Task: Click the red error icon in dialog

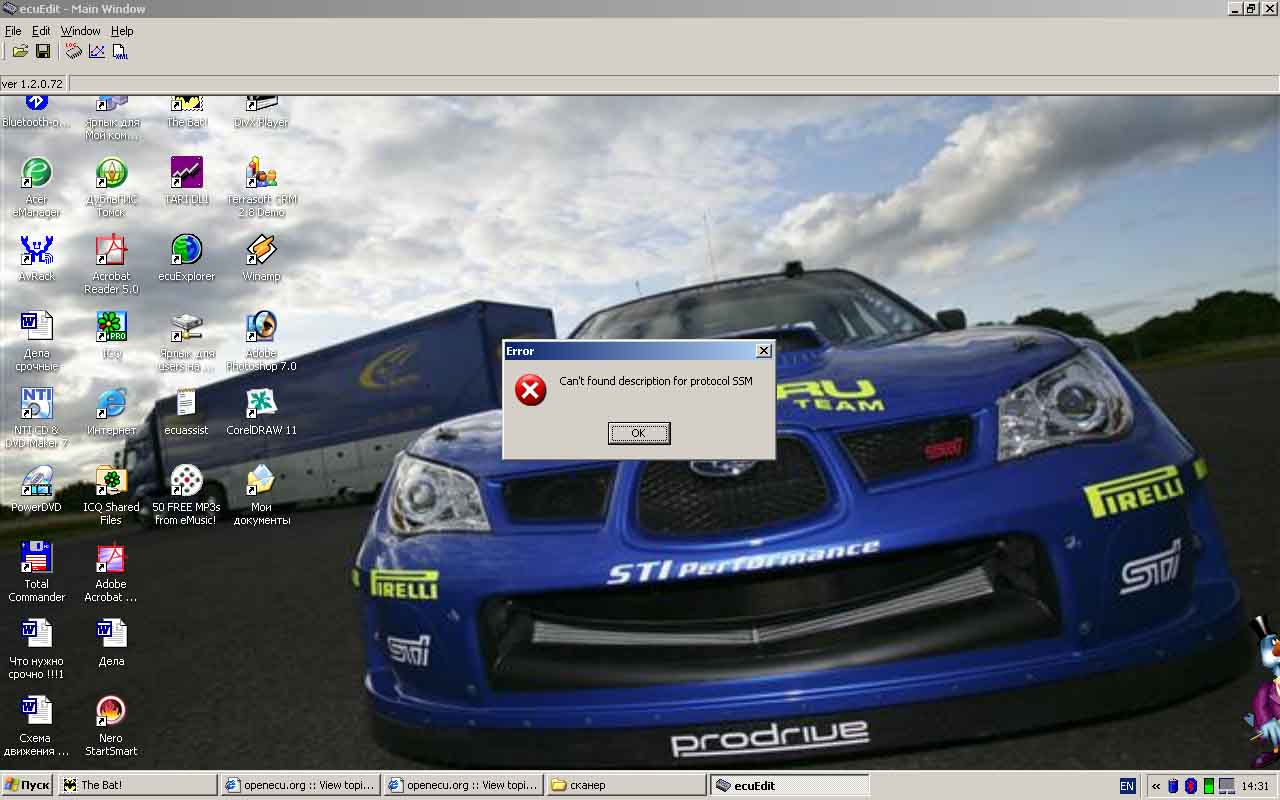Action: point(531,389)
